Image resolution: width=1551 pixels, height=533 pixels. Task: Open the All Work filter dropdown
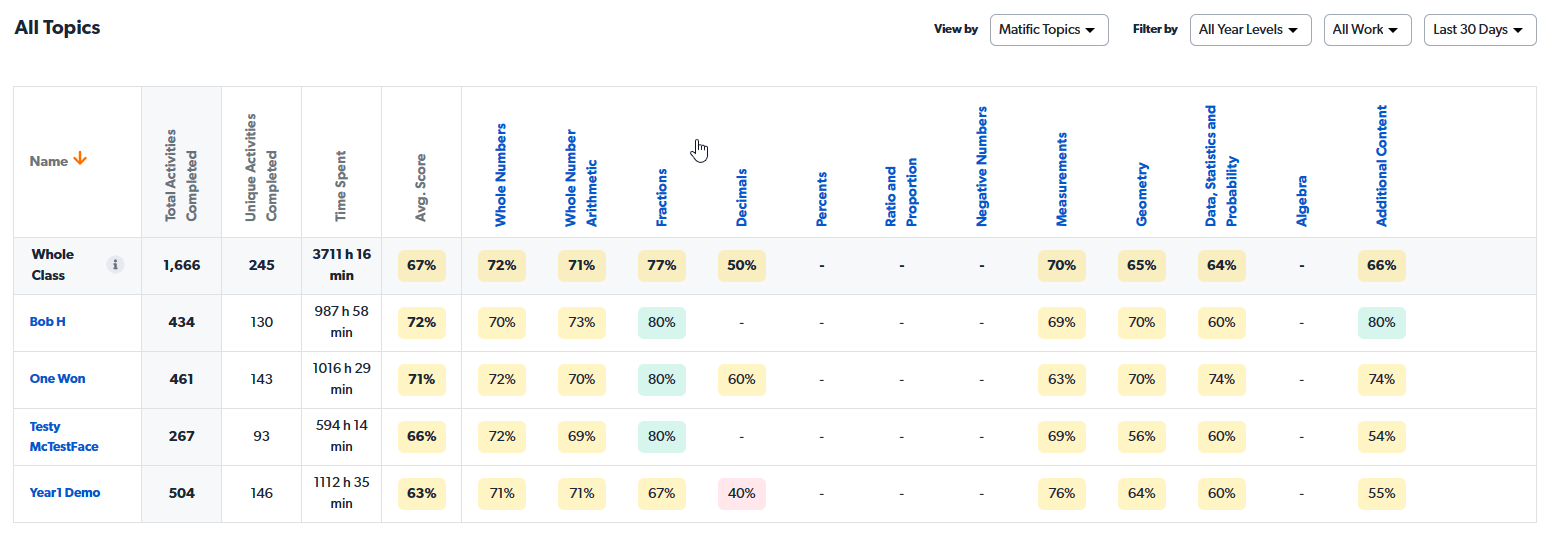pos(1367,30)
